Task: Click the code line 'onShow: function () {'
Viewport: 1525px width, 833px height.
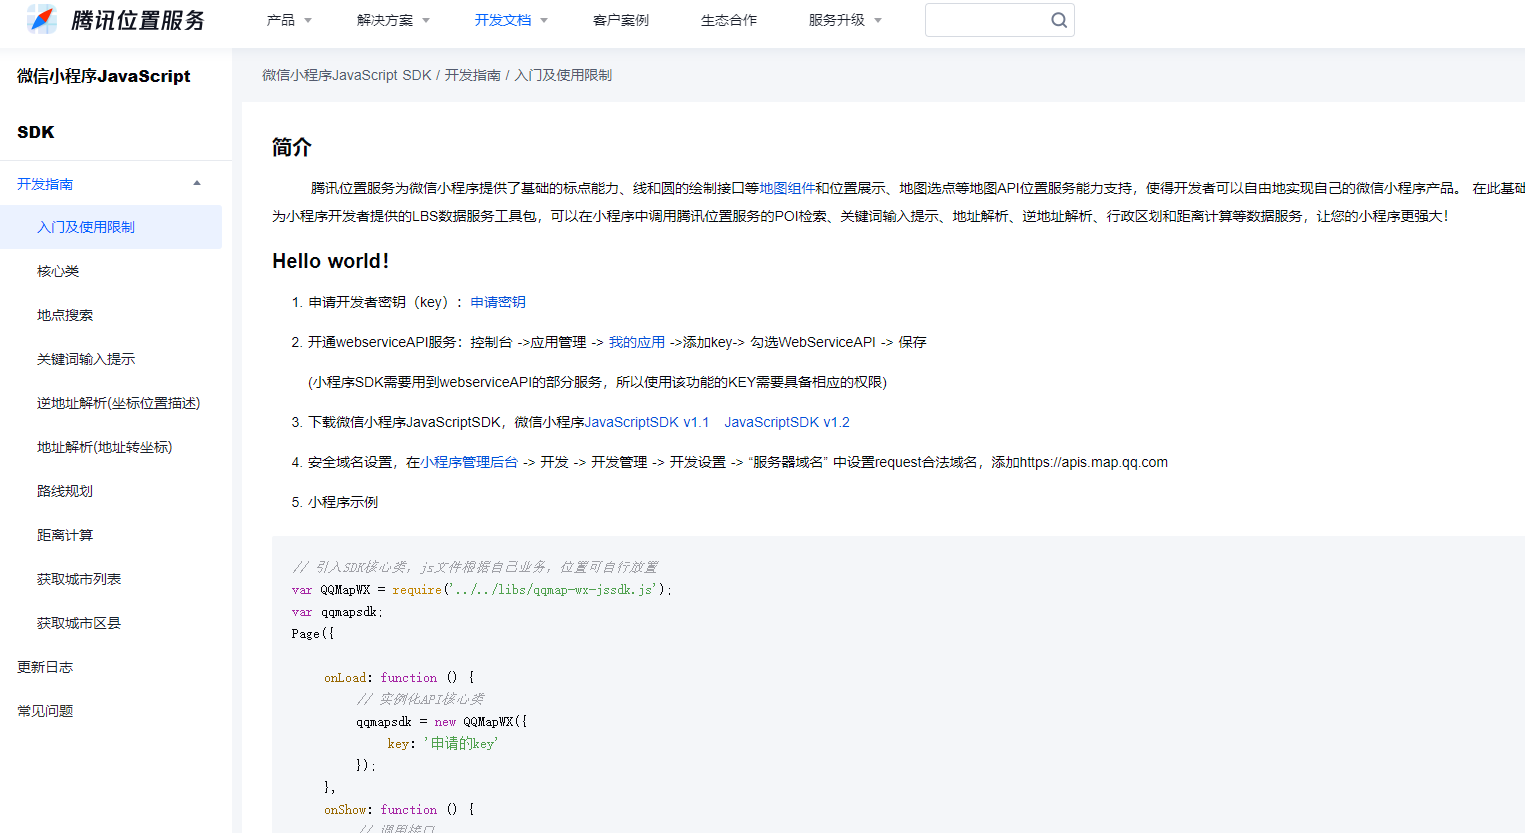Action: click(399, 810)
